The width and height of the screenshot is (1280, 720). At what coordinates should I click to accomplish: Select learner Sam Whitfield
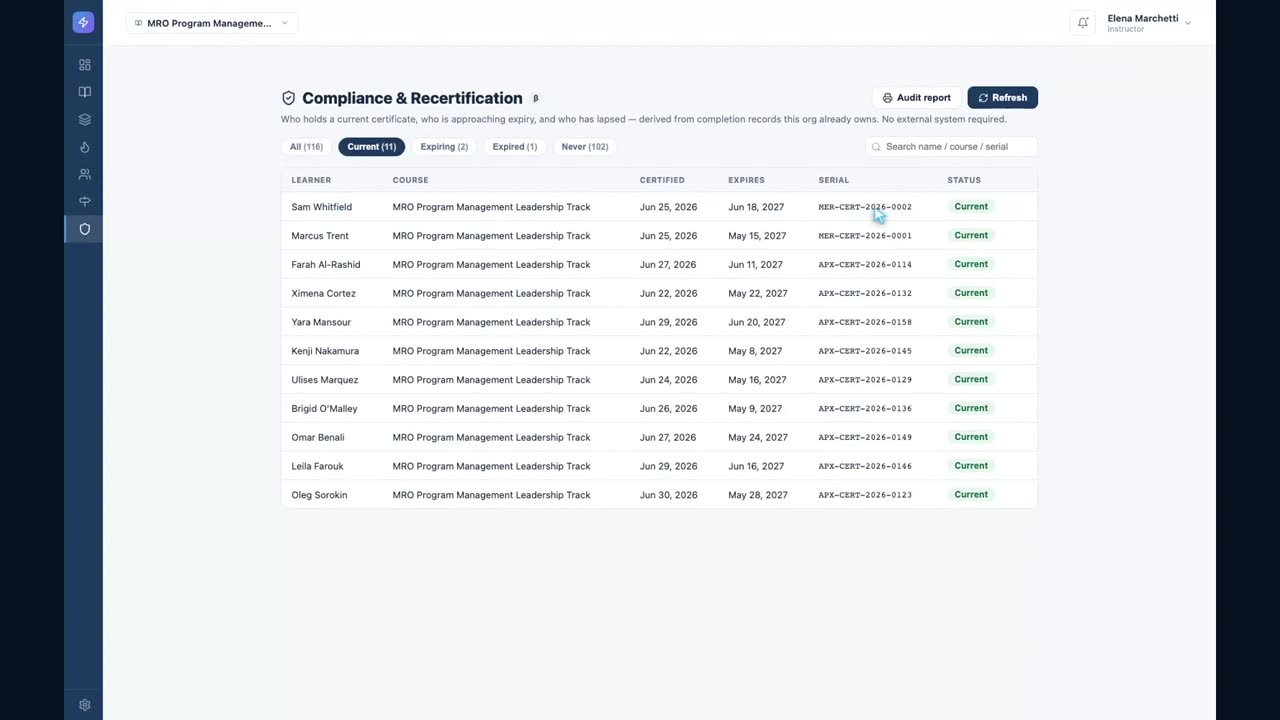coord(321,207)
